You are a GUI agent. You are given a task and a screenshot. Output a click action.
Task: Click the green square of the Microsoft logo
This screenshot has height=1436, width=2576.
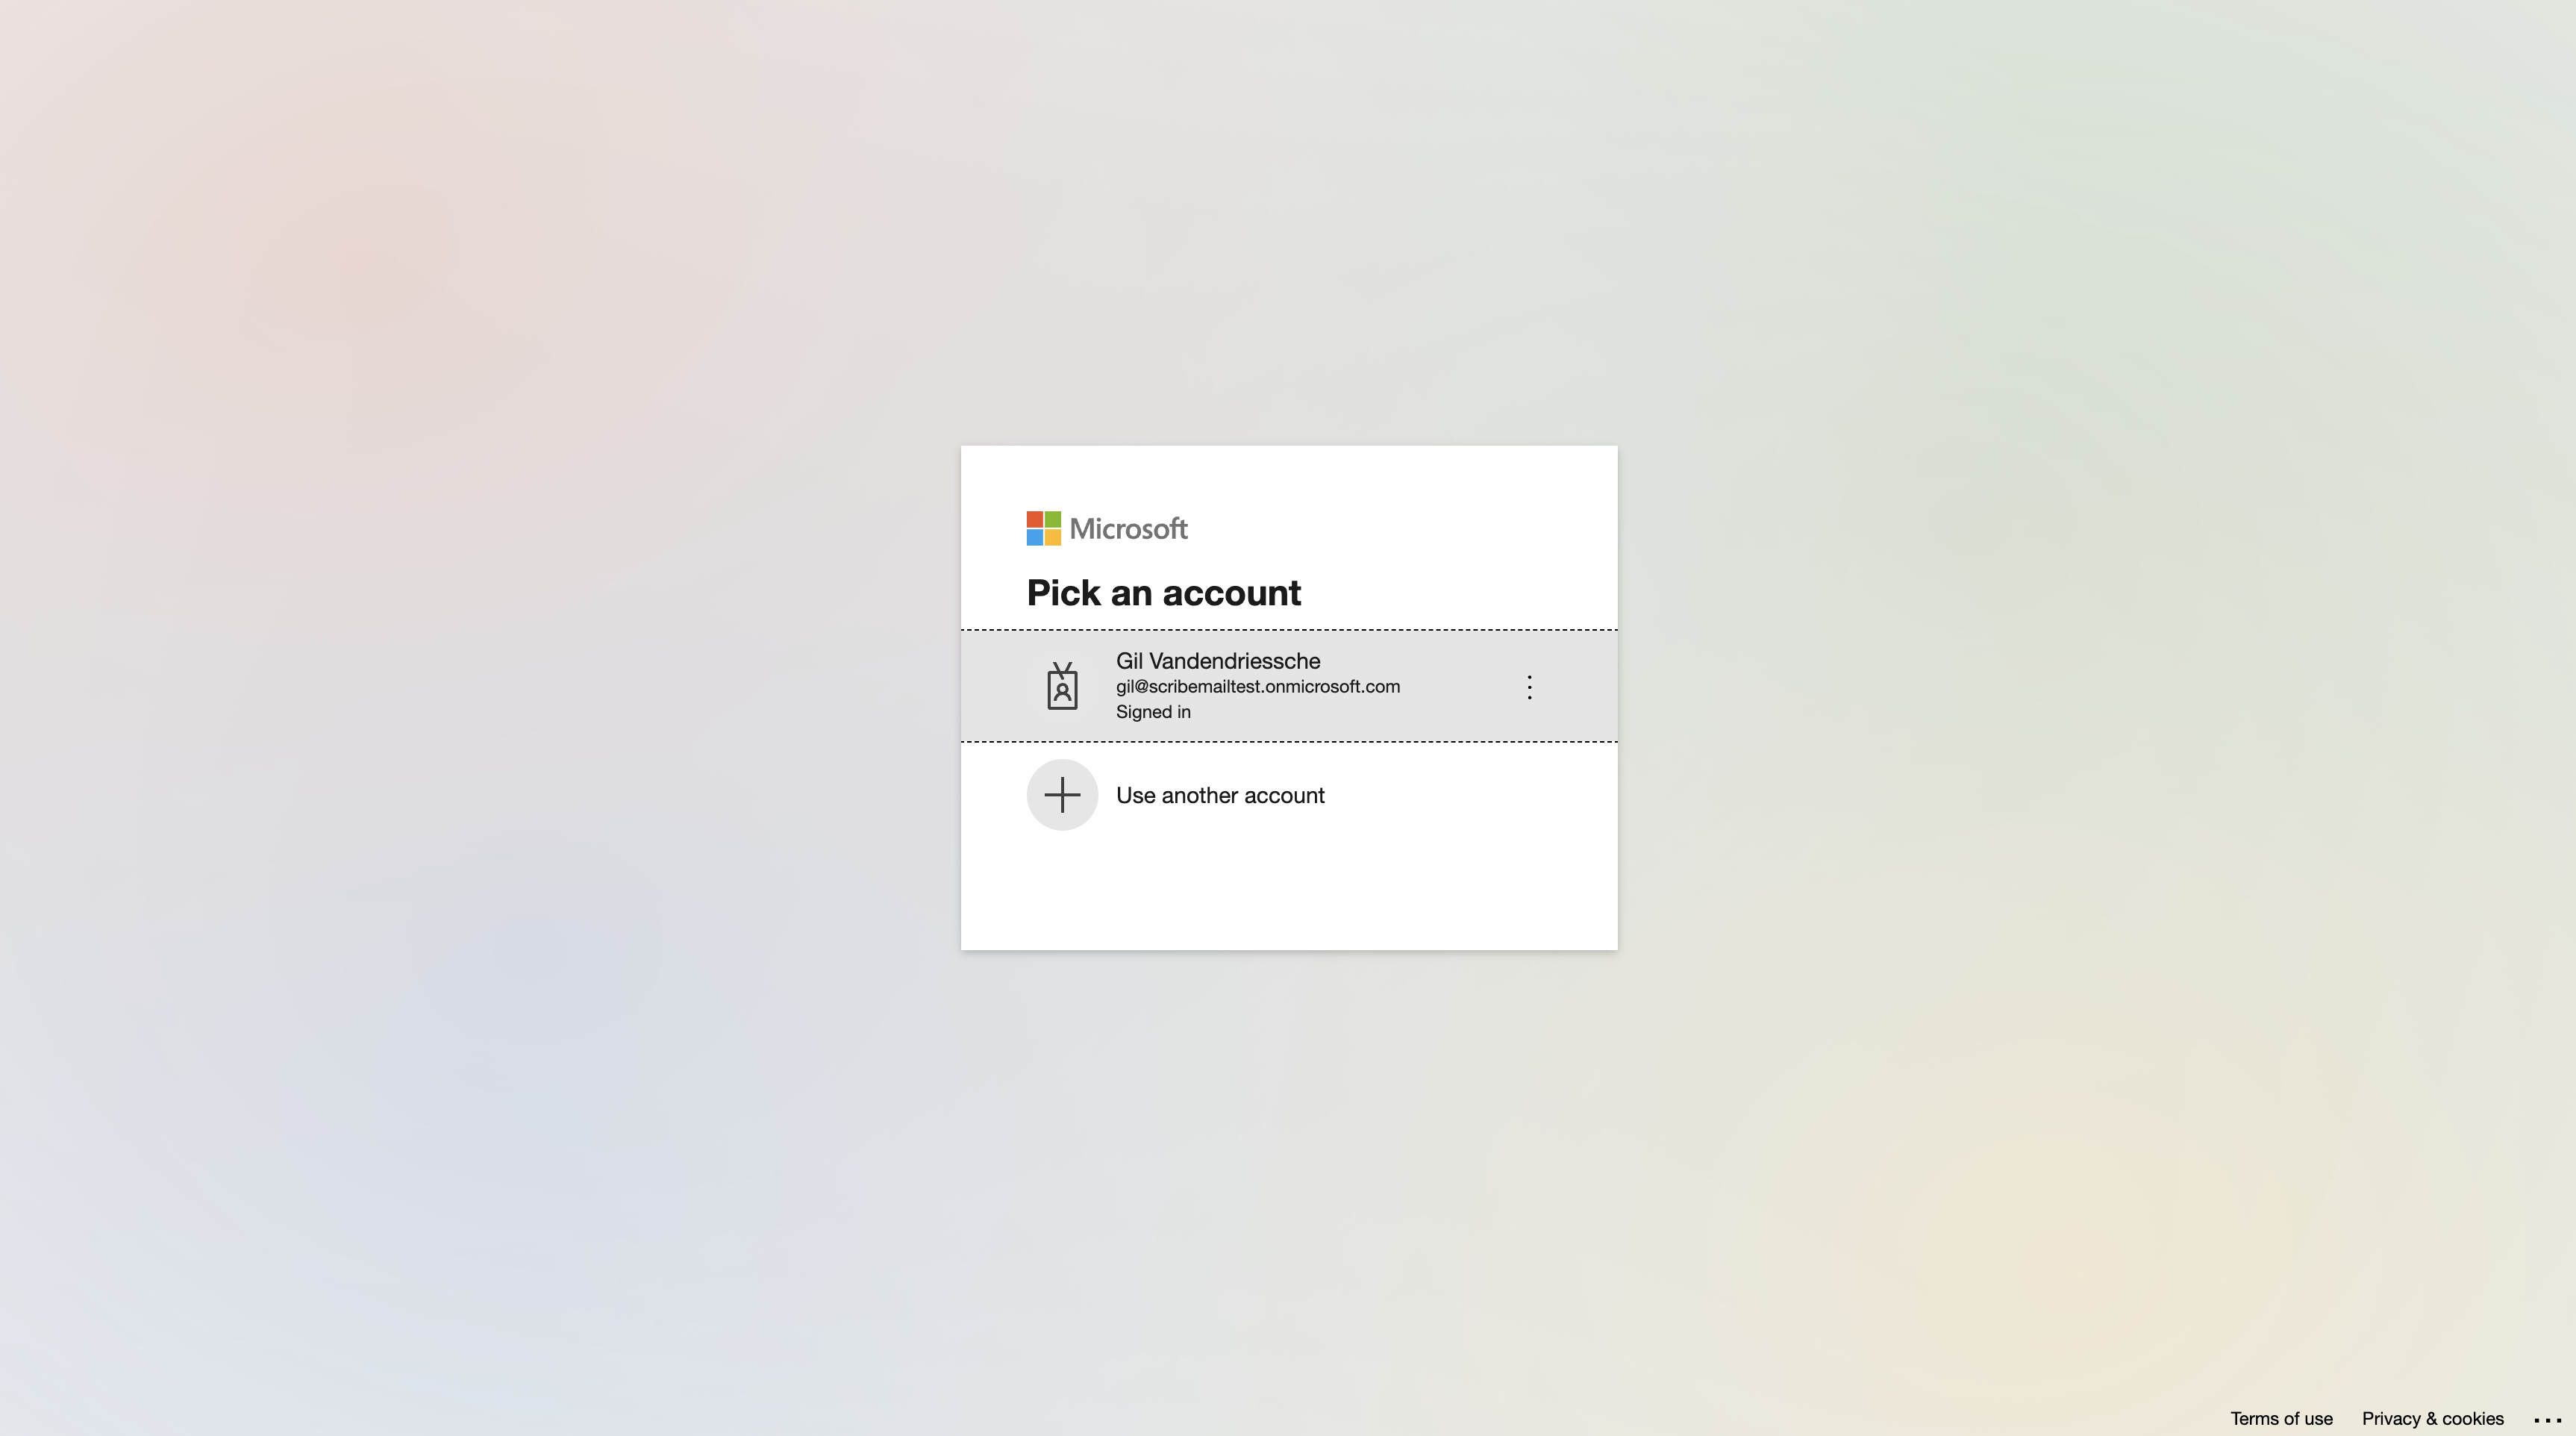click(x=1053, y=520)
